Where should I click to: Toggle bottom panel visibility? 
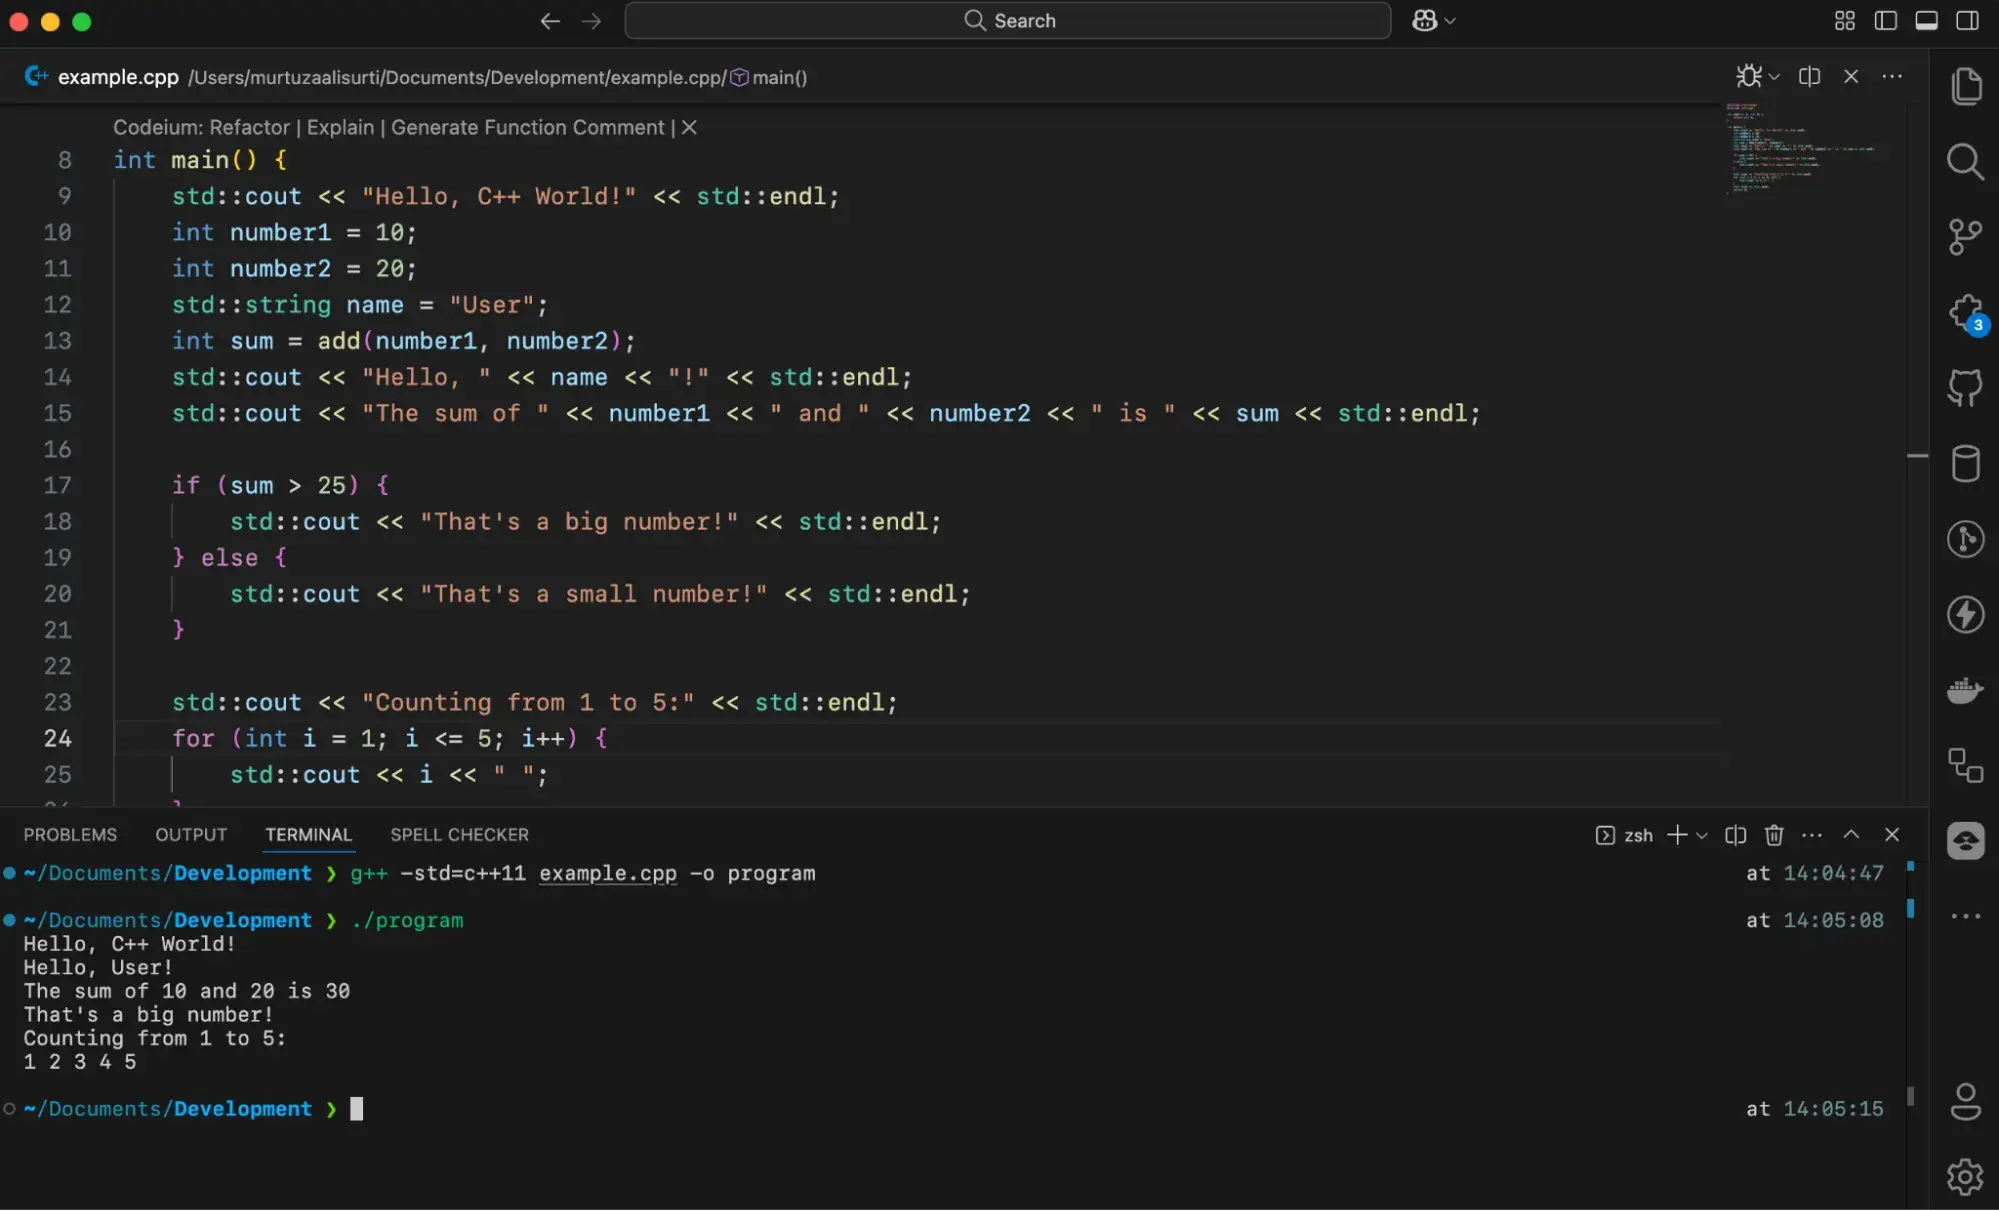pyautogui.click(x=1927, y=21)
